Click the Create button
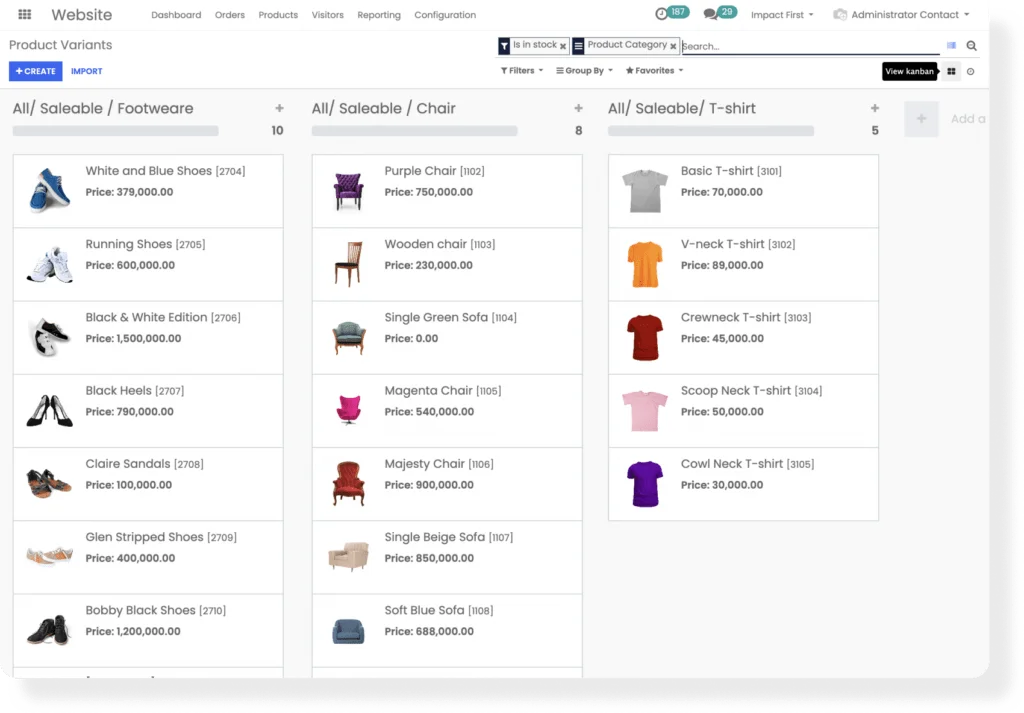This screenshot has height=713, width=1024. (35, 71)
